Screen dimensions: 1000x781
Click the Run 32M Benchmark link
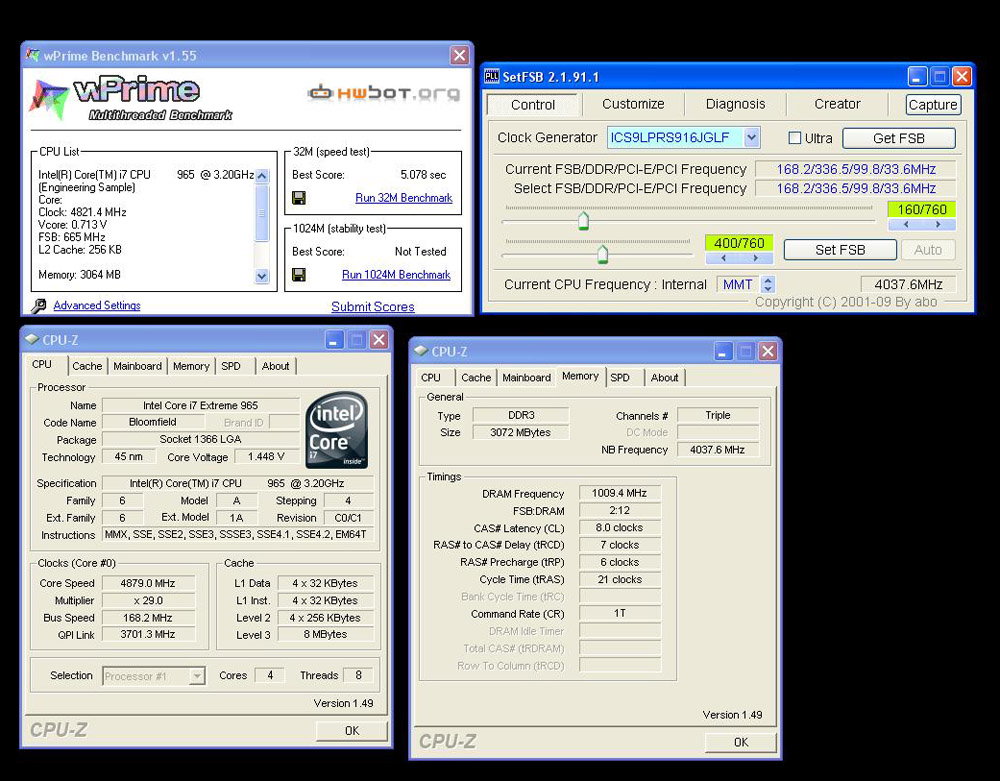coord(404,198)
